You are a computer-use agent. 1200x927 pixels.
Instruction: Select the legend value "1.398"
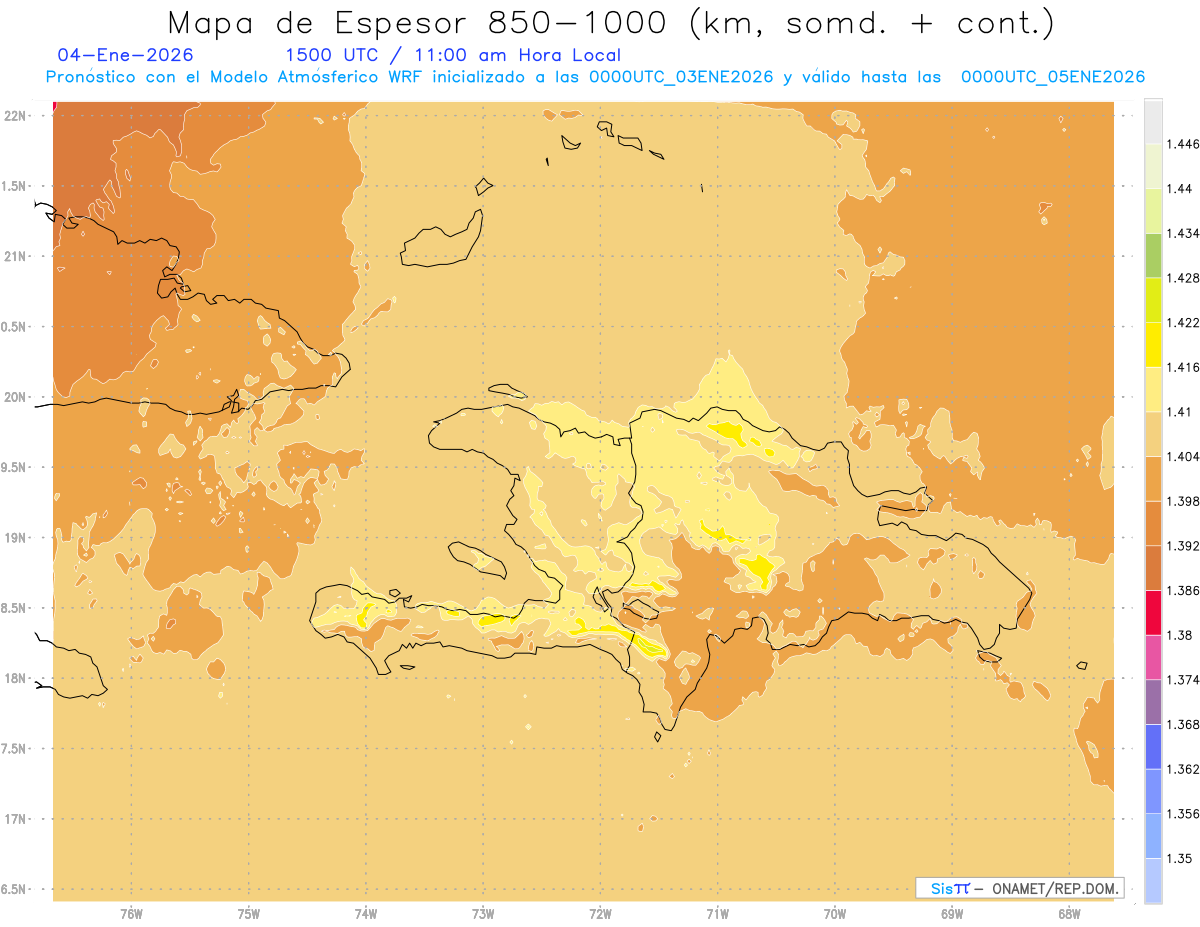(x=1185, y=501)
